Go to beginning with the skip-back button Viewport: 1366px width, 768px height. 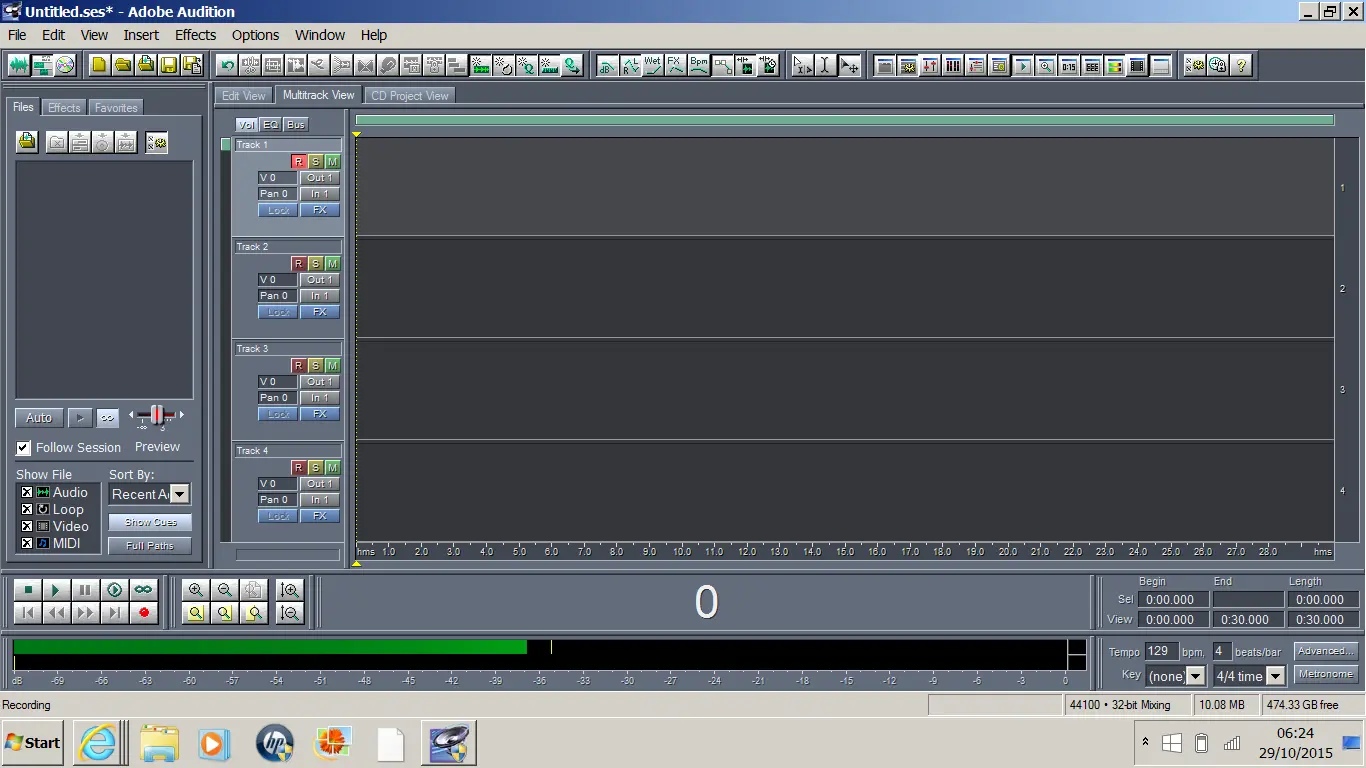coord(27,613)
